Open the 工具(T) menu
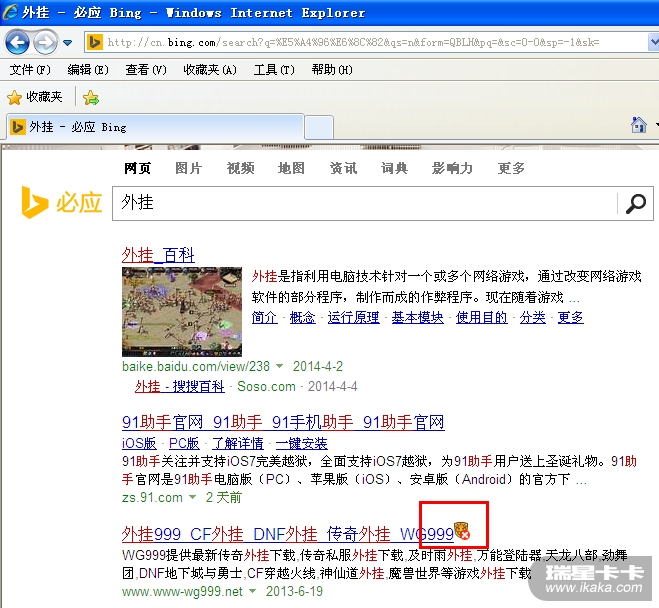Viewport: 659px width, 608px height. click(x=274, y=70)
